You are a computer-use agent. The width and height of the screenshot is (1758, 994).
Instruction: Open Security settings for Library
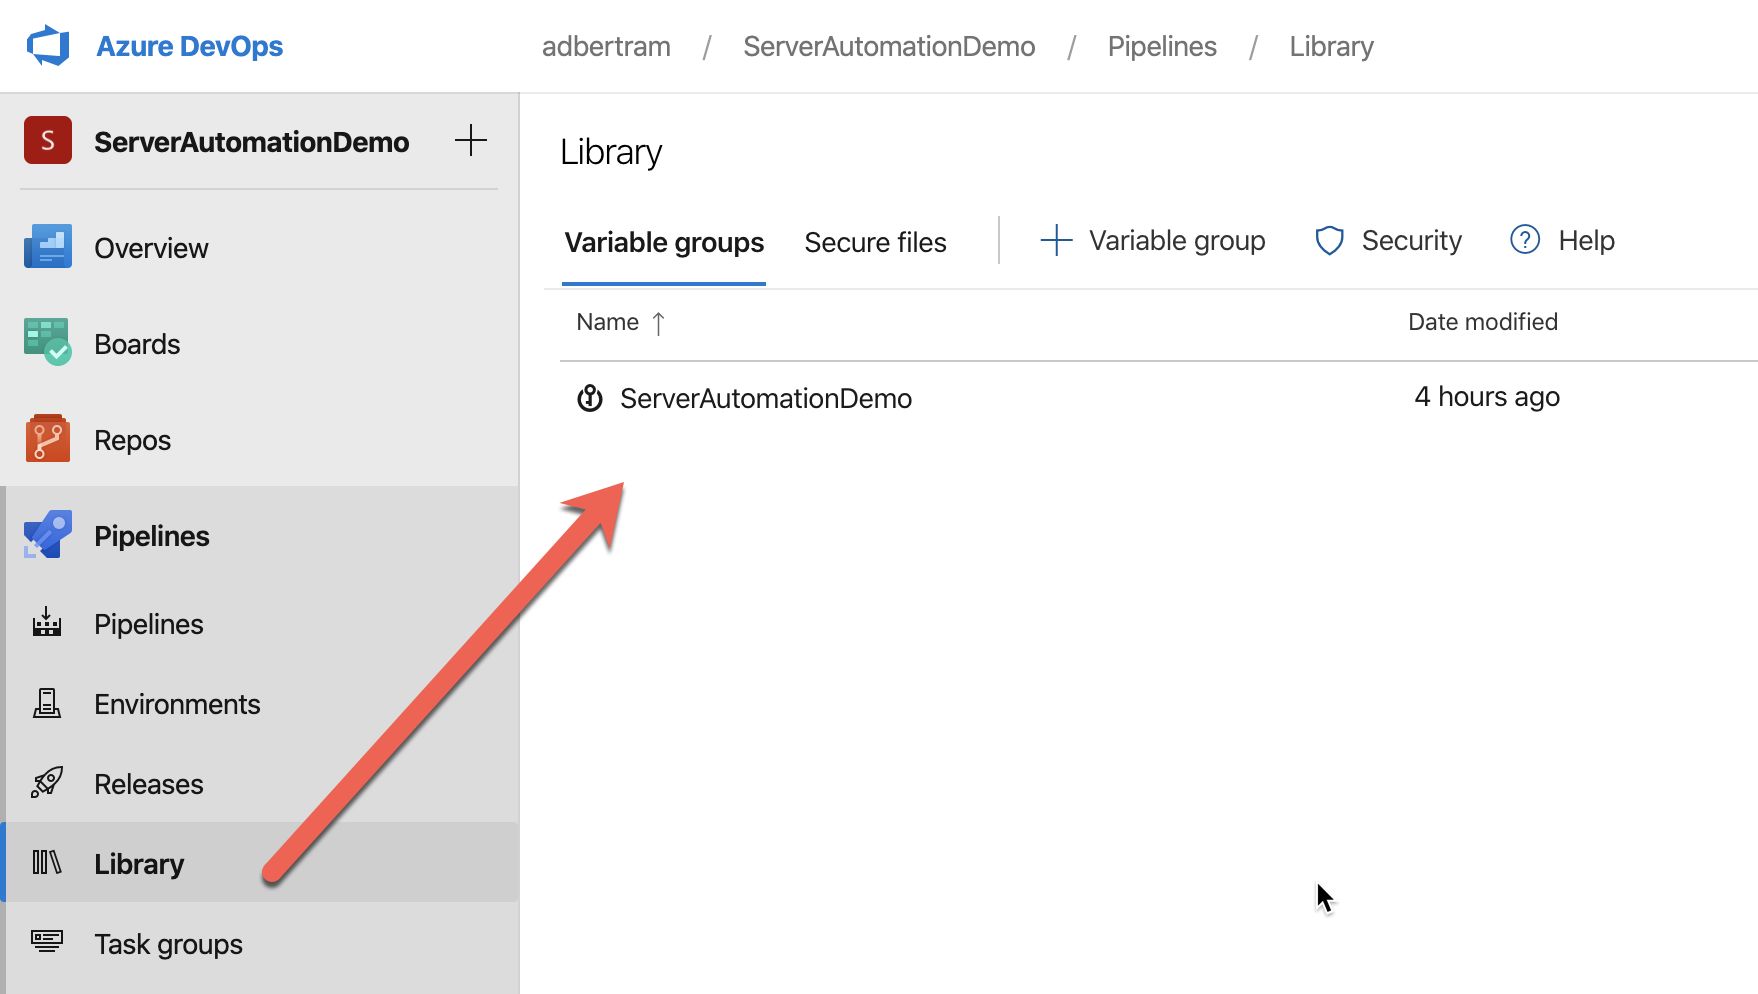click(1388, 241)
